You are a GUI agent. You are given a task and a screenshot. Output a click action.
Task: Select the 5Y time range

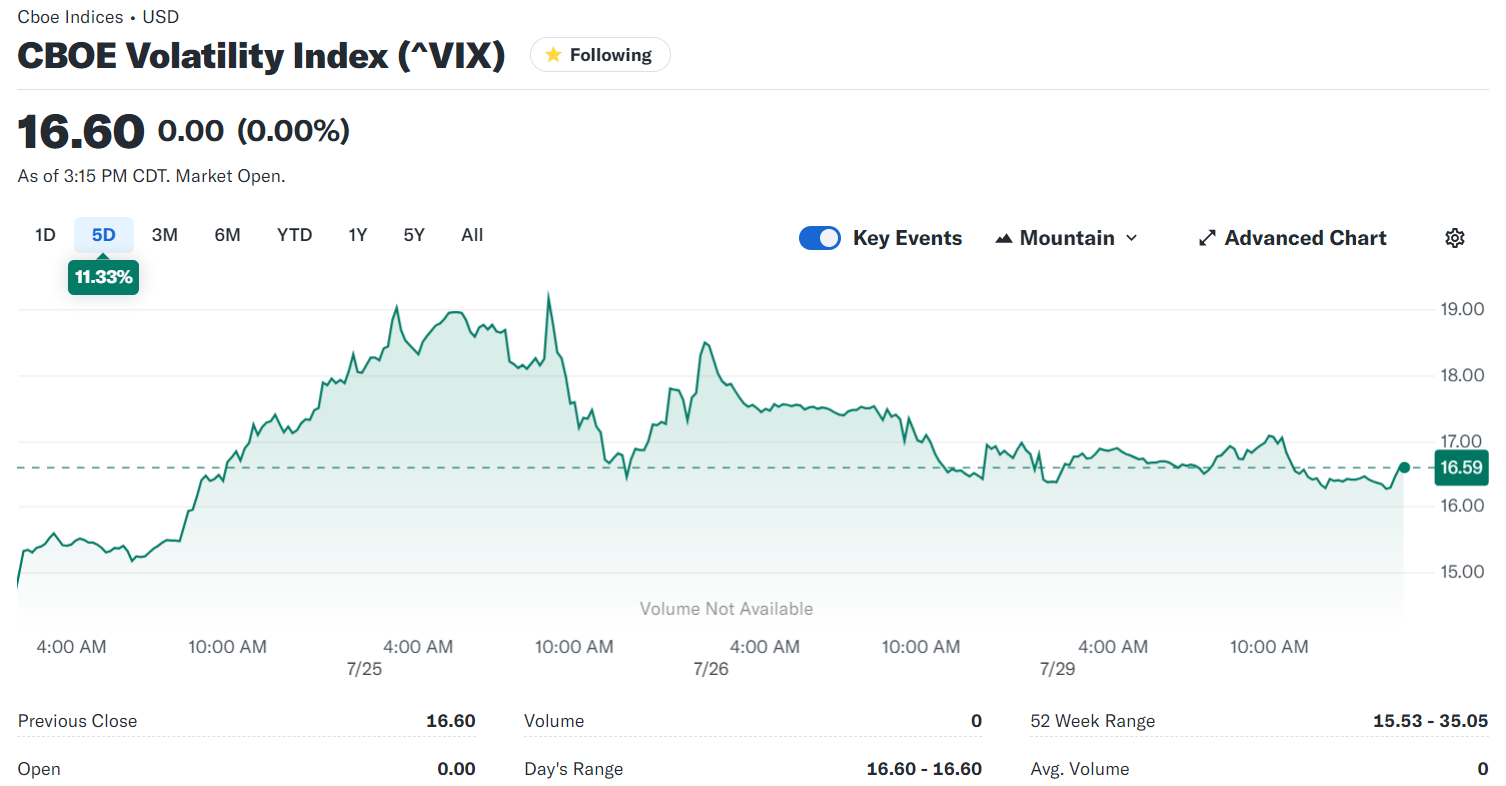(x=414, y=235)
